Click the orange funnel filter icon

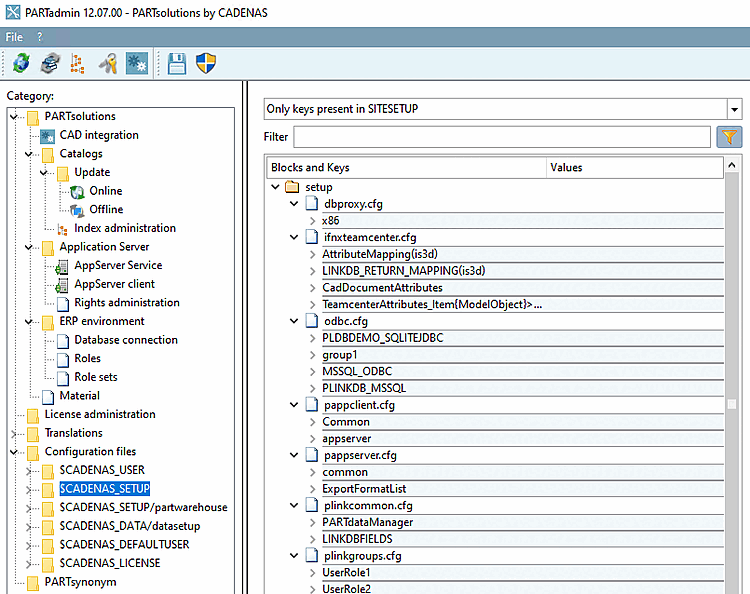pos(729,137)
